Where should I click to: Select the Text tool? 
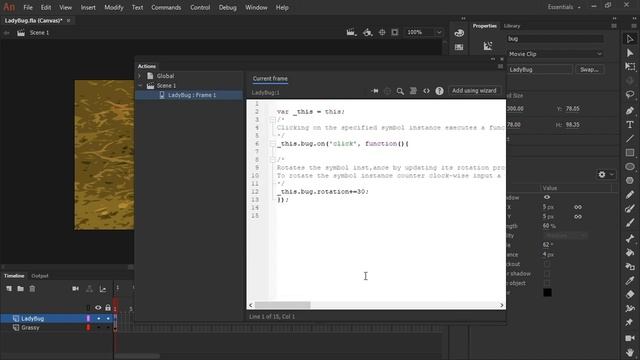pyautogui.click(x=630, y=124)
